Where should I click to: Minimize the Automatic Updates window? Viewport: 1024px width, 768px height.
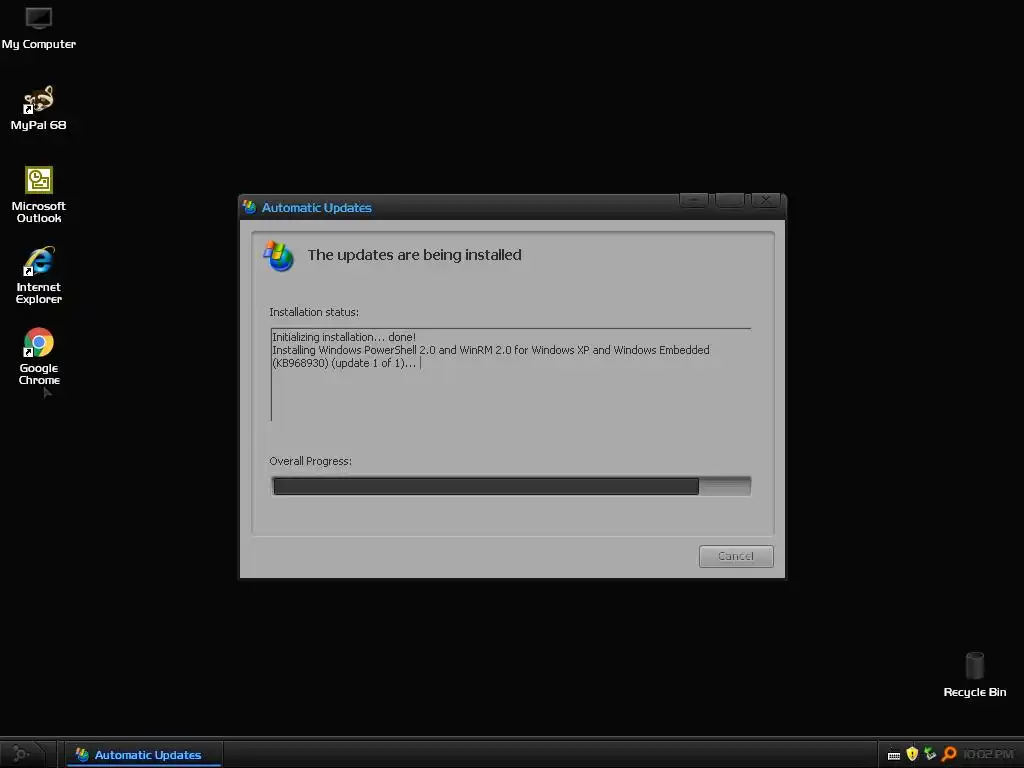tap(694, 200)
